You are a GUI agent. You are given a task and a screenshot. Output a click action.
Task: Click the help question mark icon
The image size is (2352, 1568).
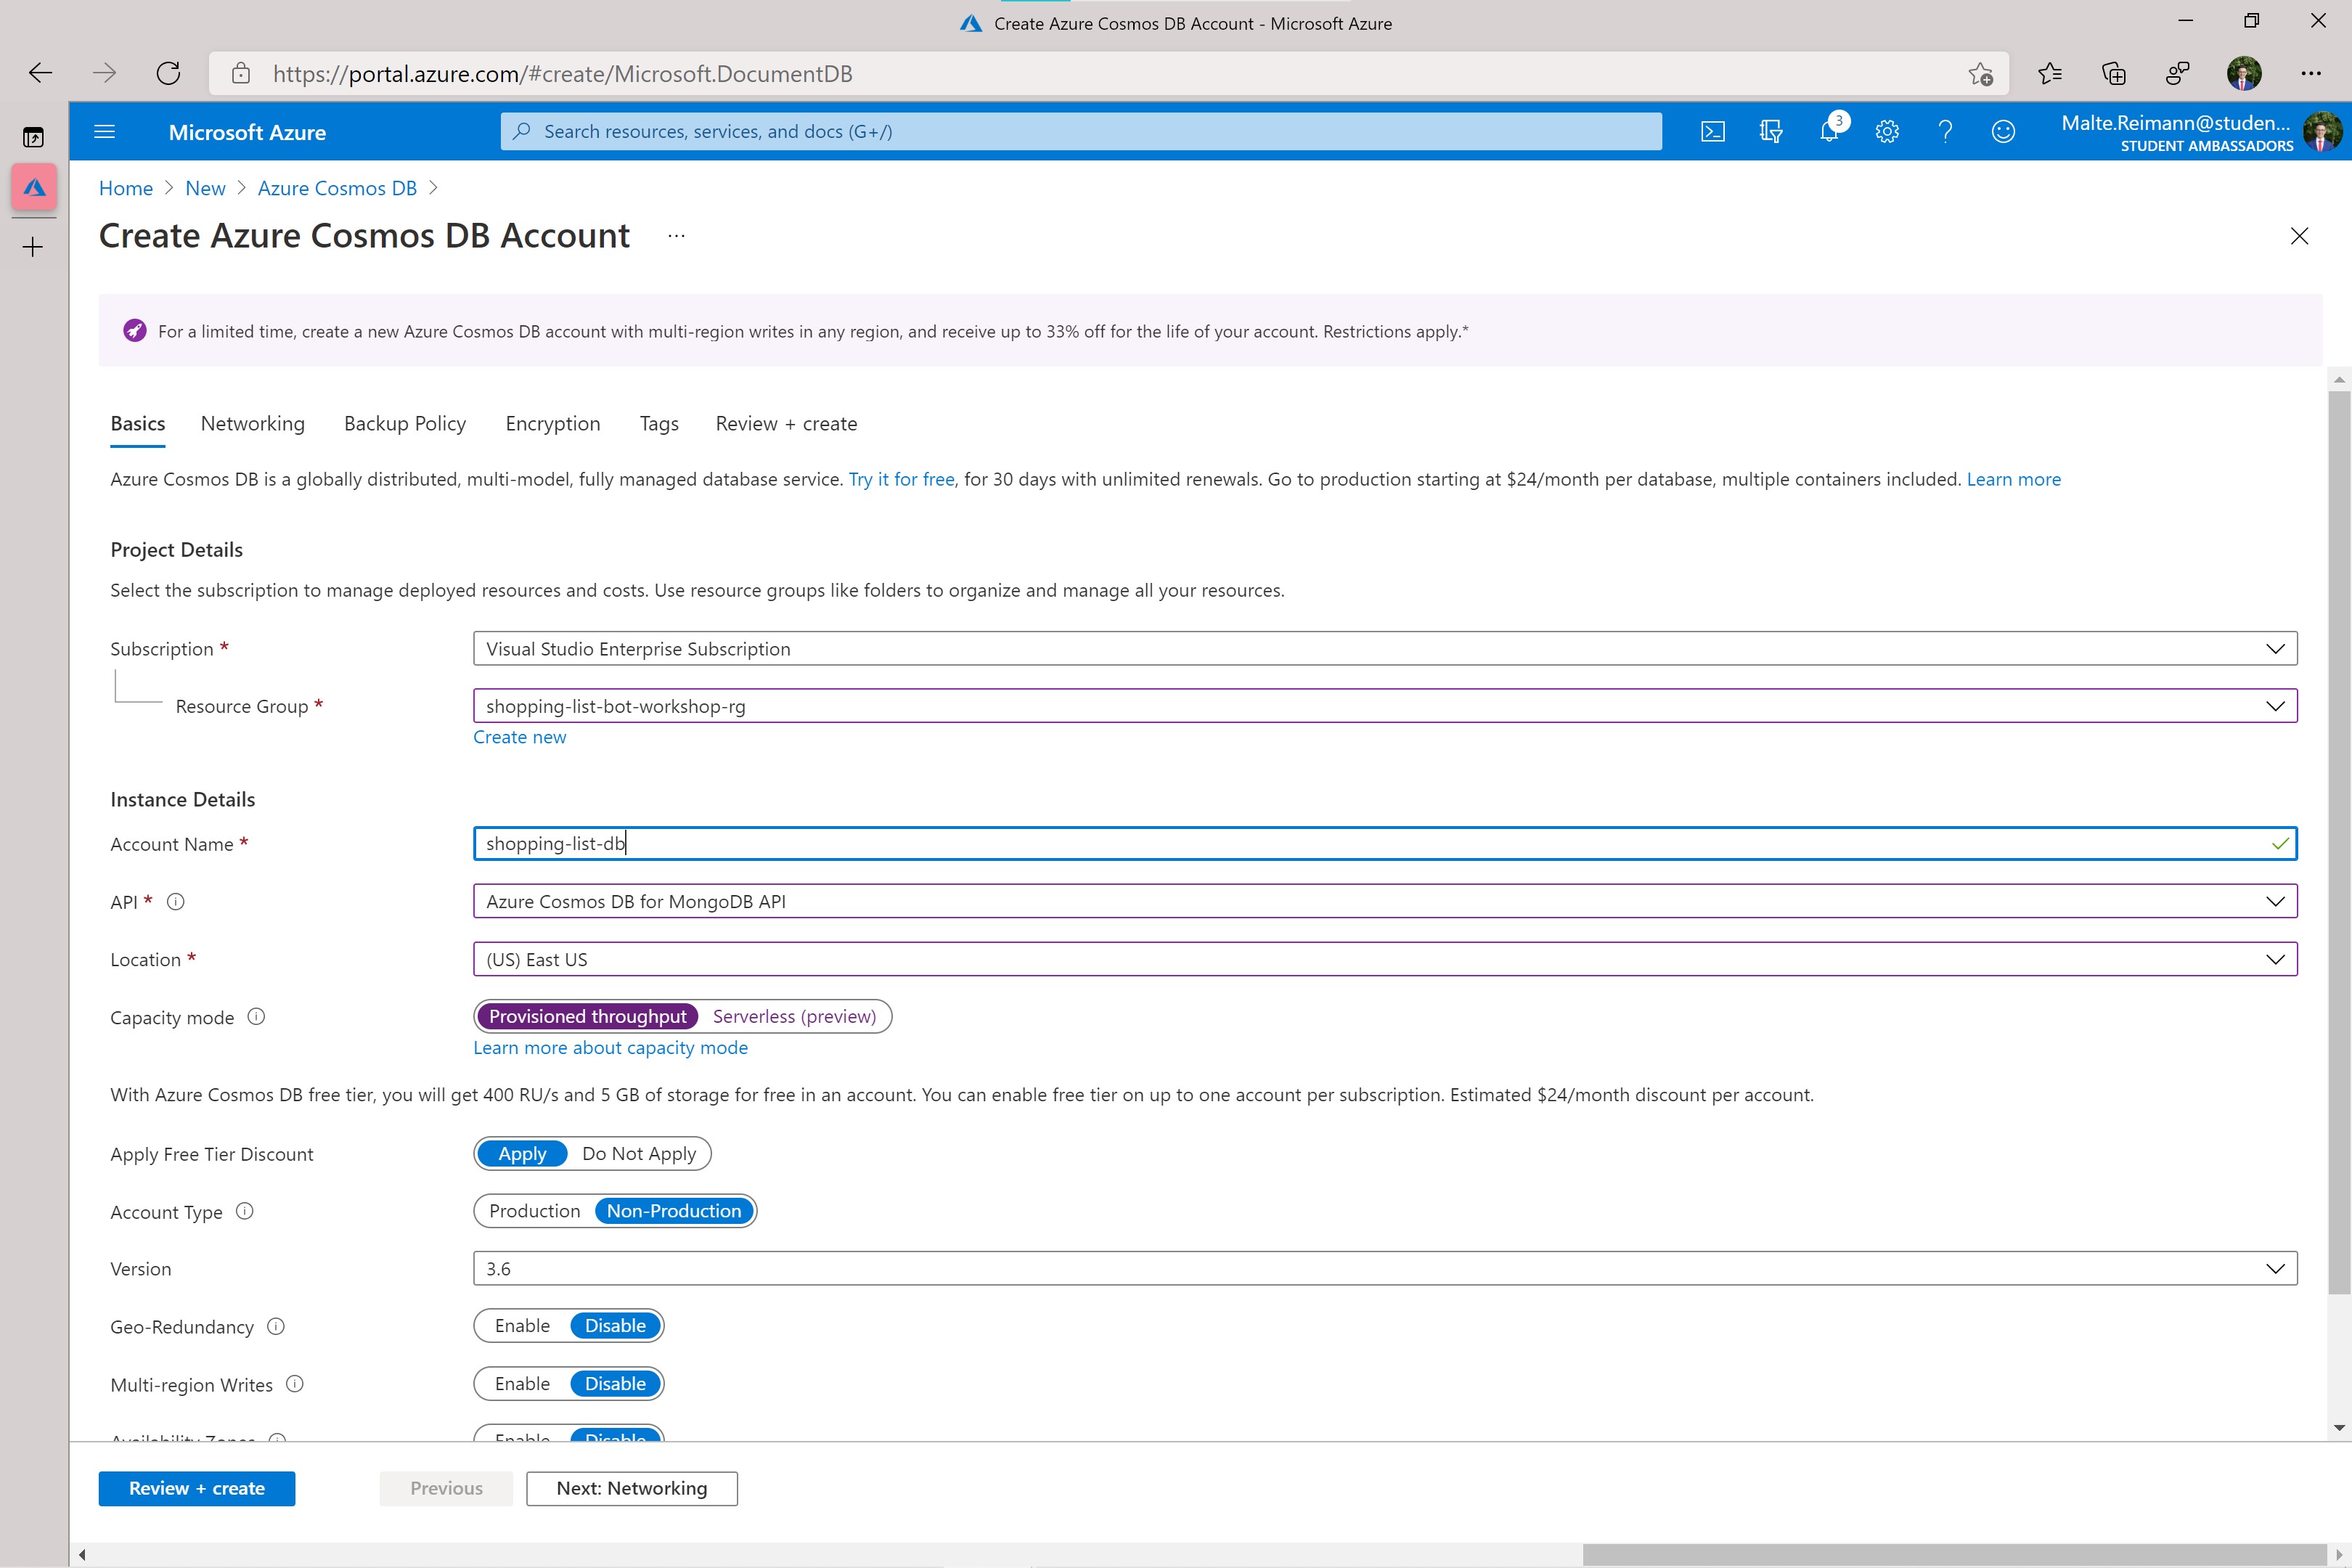tap(1945, 131)
